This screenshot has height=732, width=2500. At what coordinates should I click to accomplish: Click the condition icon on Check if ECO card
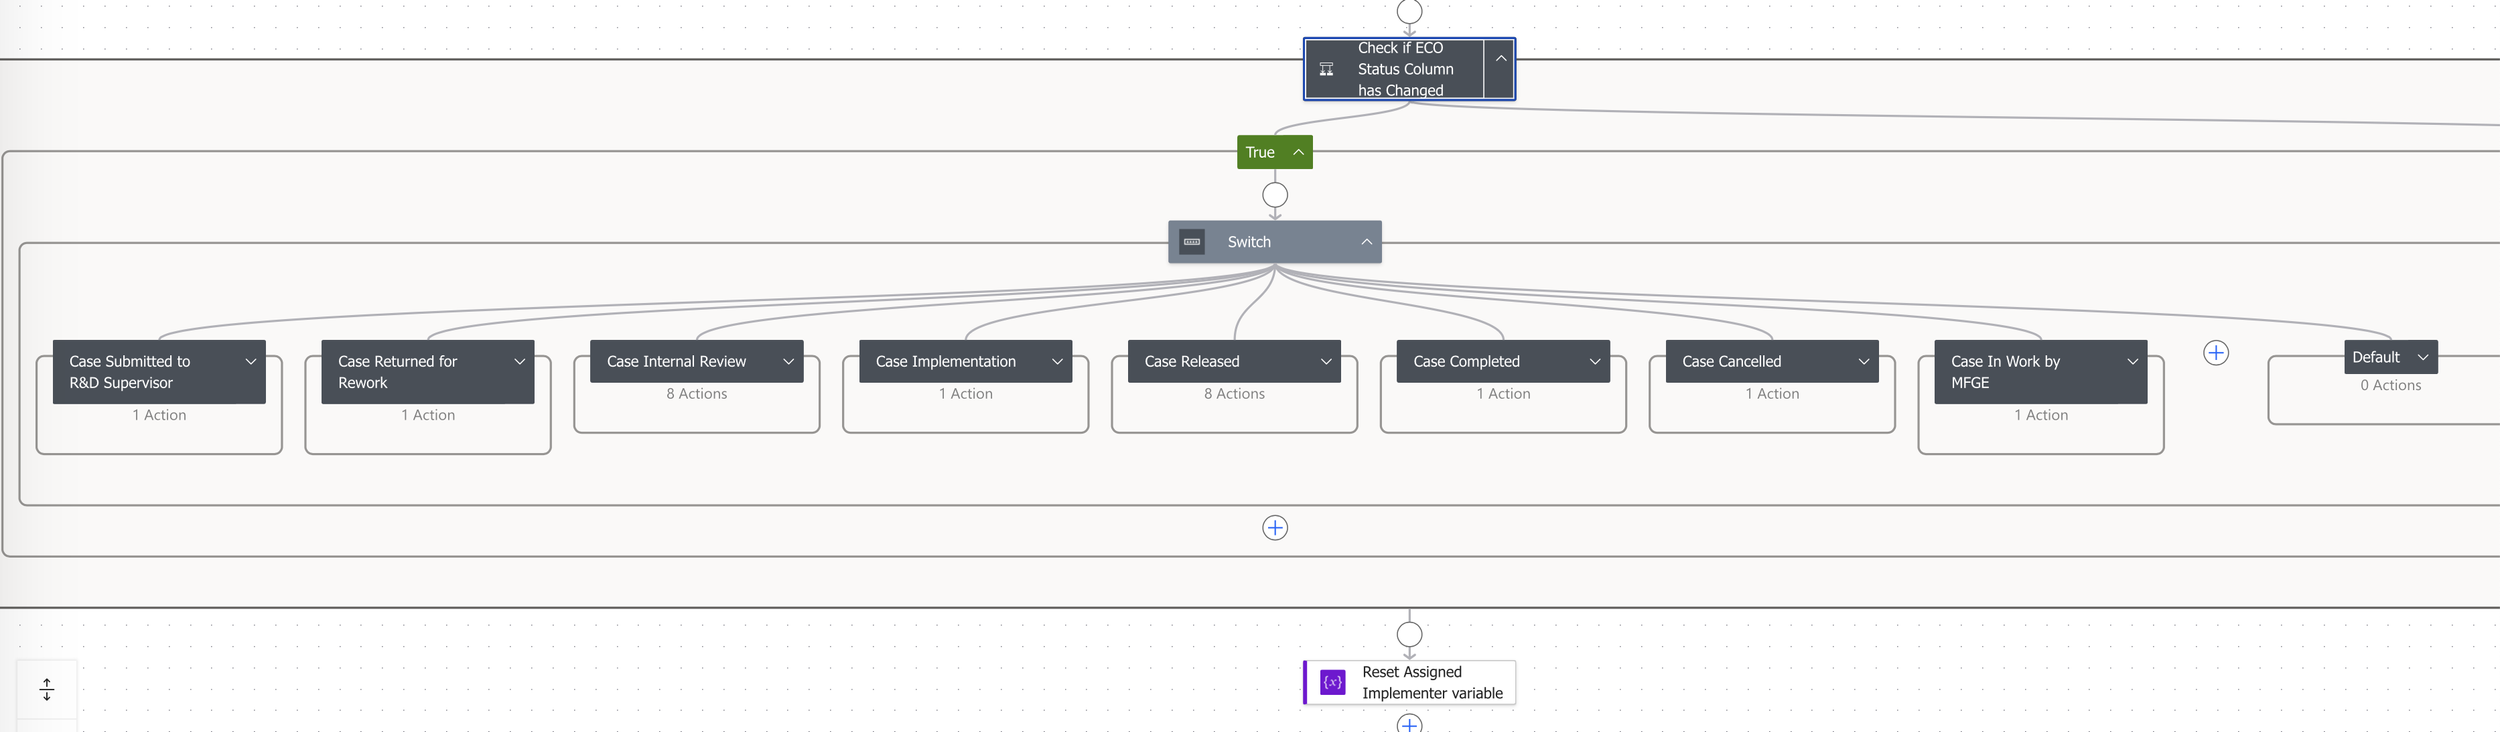(x=1326, y=69)
